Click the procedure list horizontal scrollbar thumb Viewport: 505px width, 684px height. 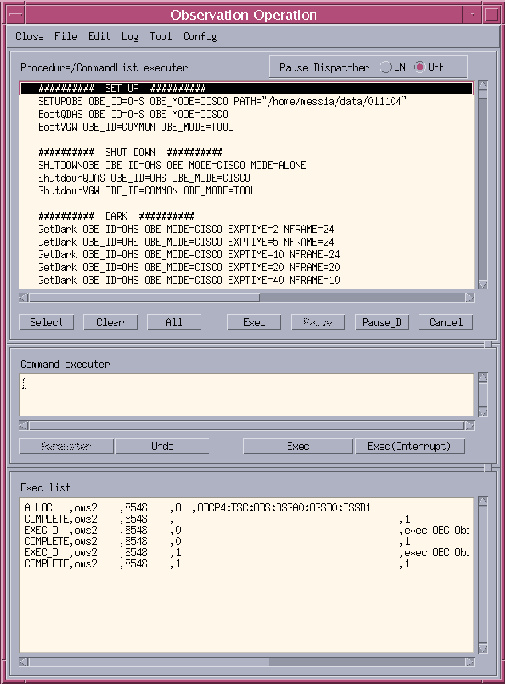point(144,298)
